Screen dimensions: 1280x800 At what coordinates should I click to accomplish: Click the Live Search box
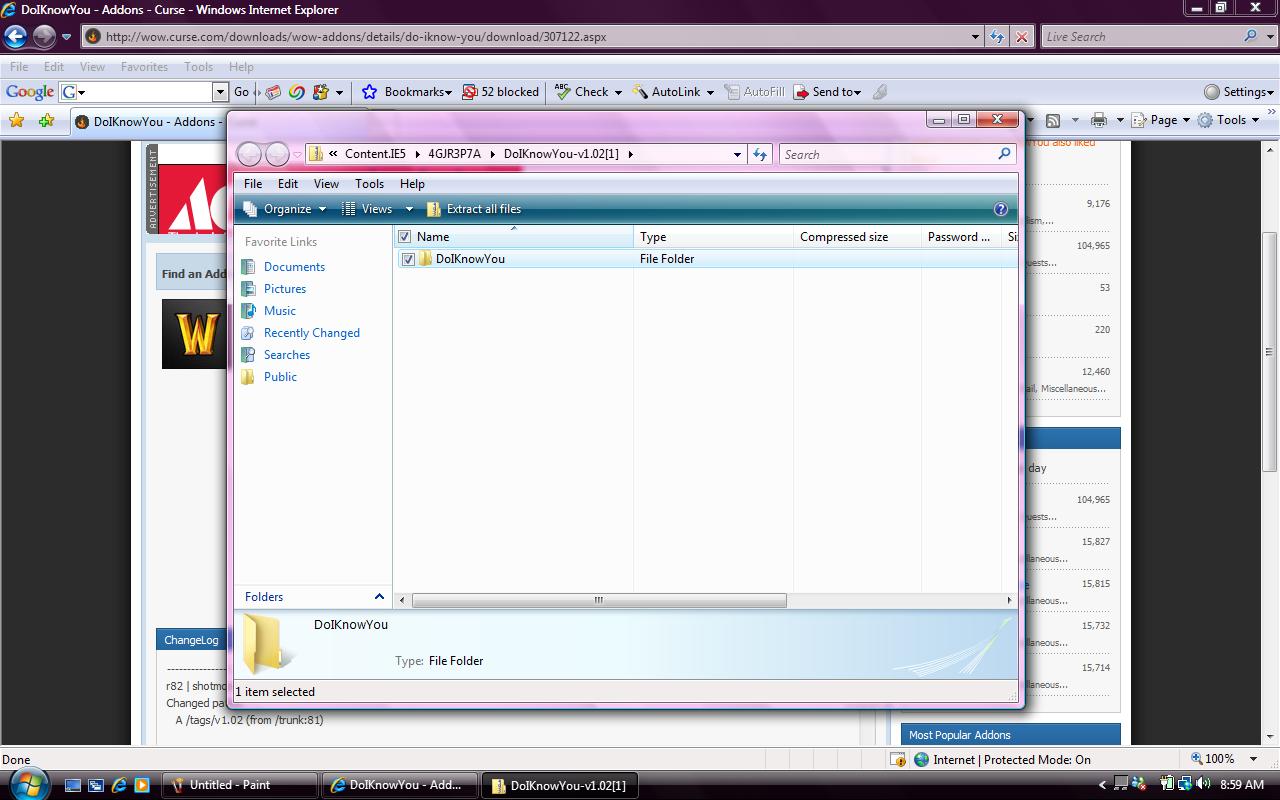tap(1141, 37)
